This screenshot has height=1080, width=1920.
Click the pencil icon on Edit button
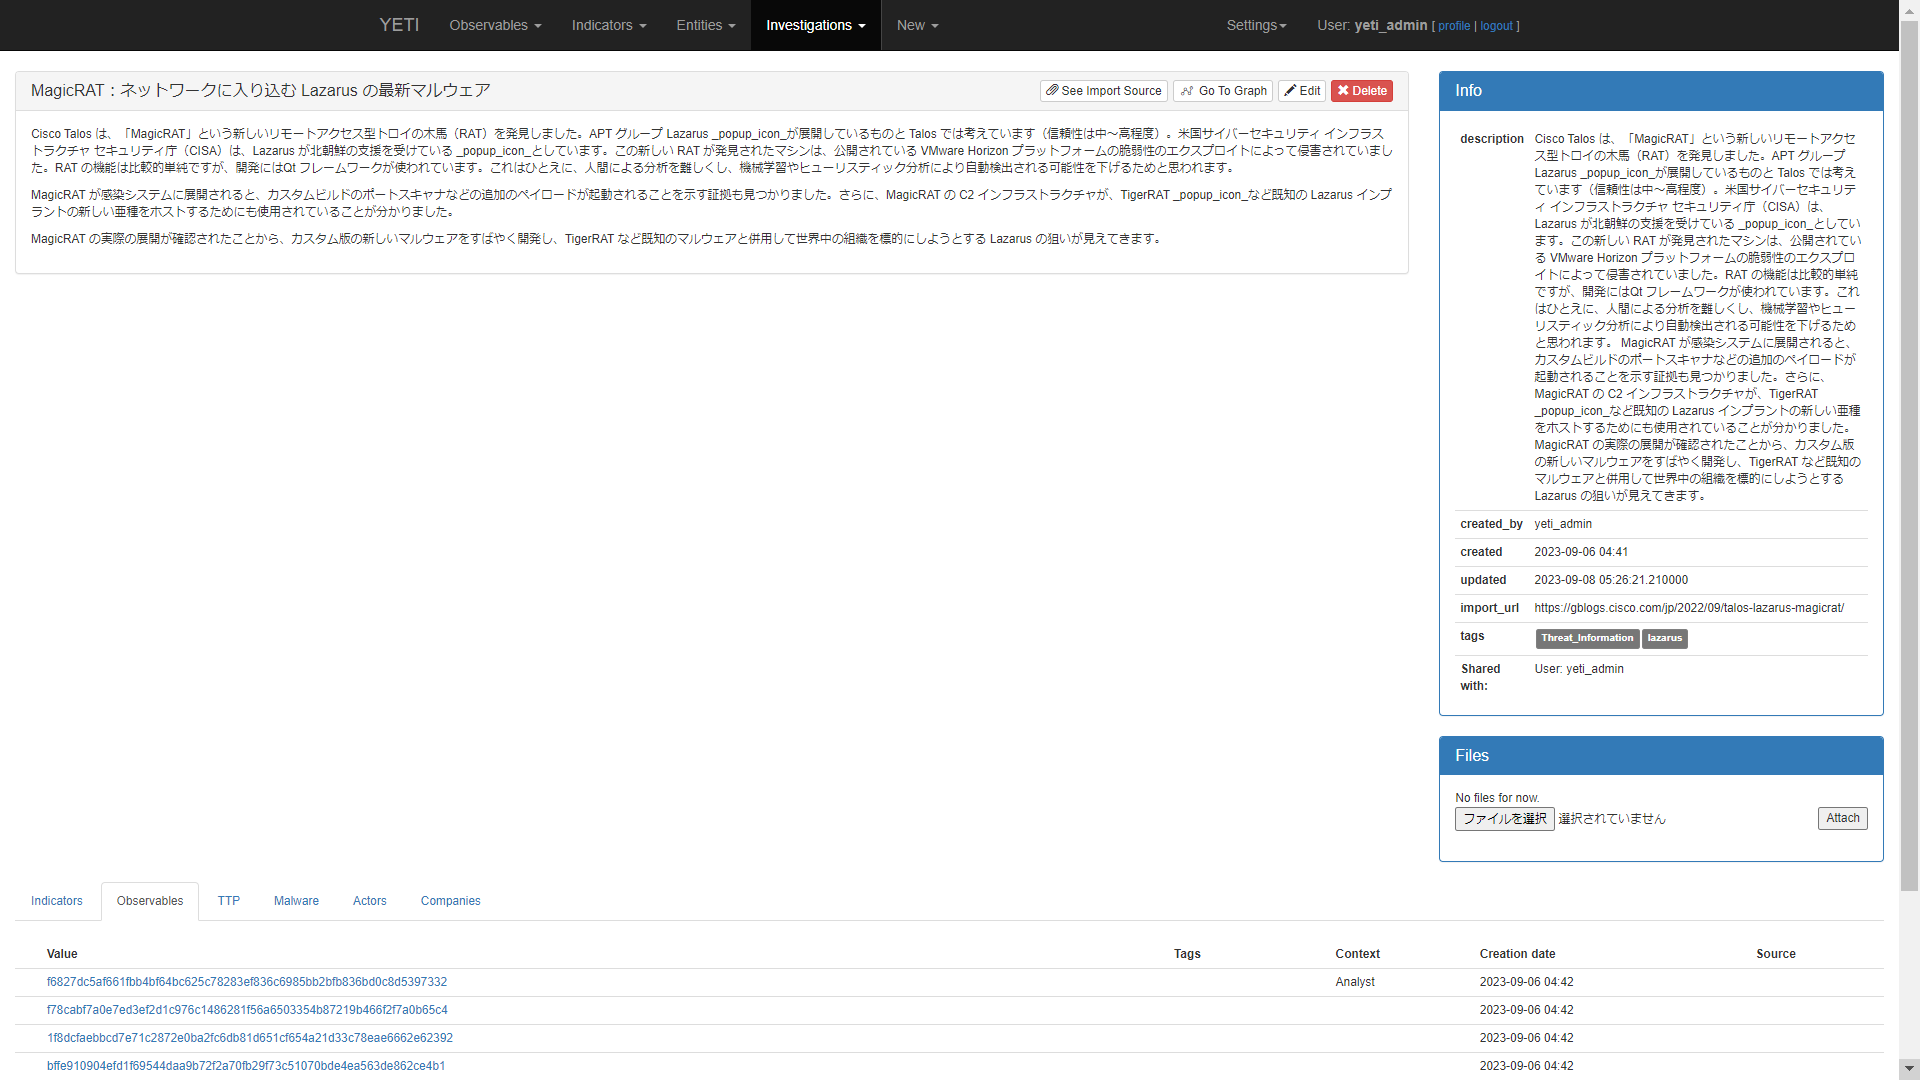coord(1290,91)
